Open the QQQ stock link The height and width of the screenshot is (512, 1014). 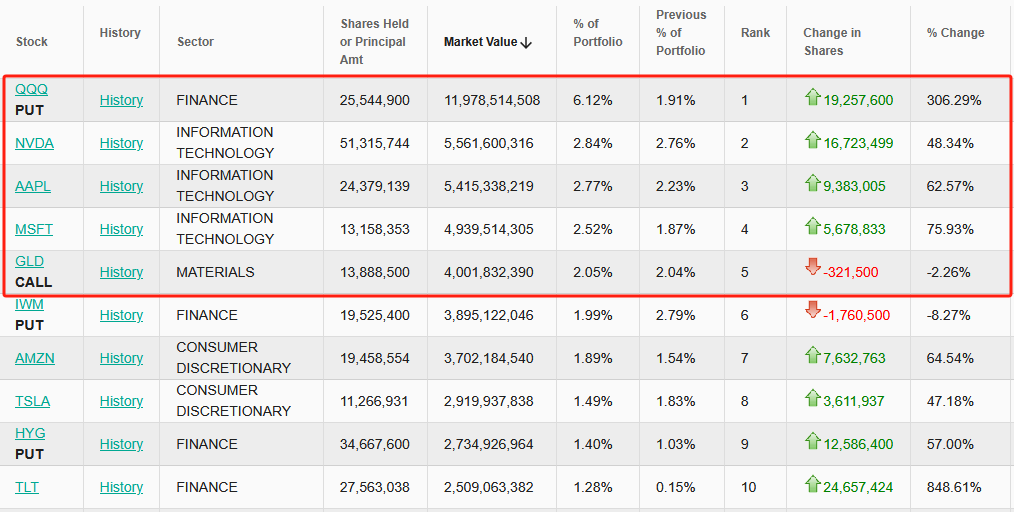[32, 89]
